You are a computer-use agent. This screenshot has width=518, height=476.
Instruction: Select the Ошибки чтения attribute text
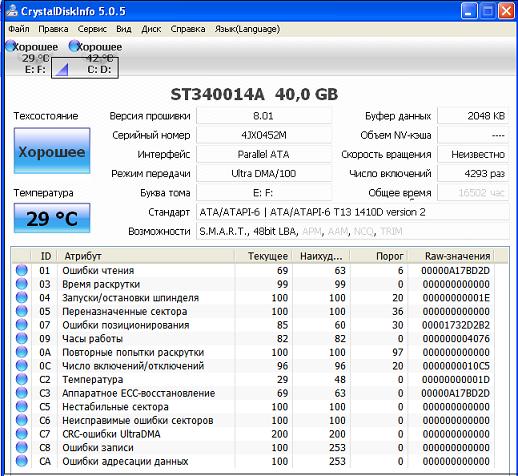click(98, 271)
